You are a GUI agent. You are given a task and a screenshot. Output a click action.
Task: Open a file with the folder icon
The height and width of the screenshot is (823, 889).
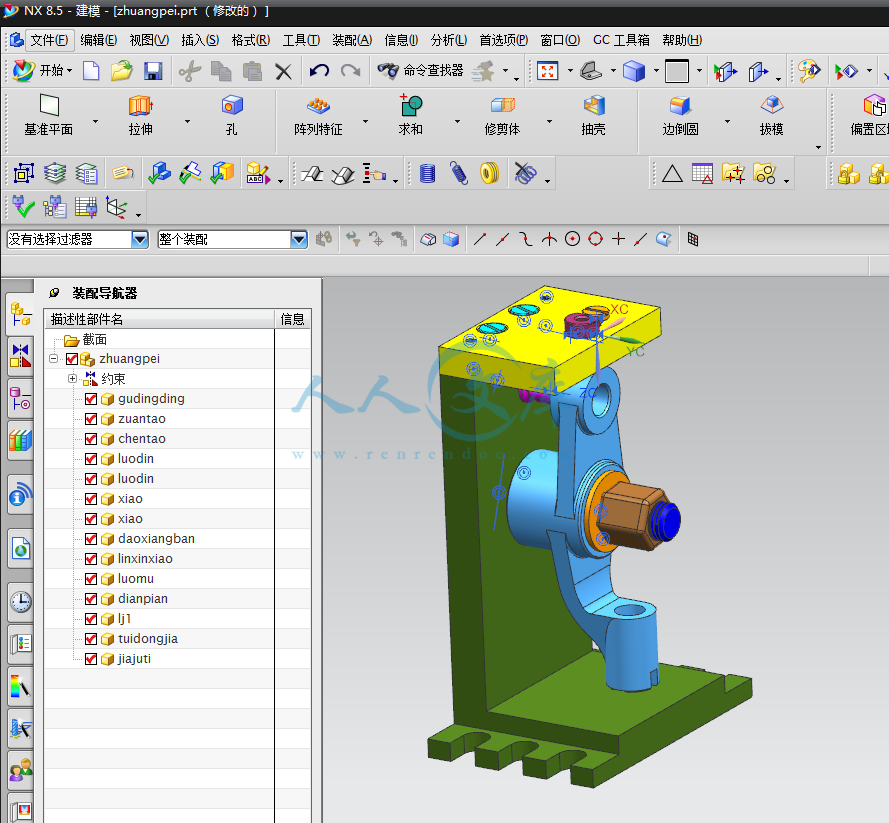click(121, 71)
